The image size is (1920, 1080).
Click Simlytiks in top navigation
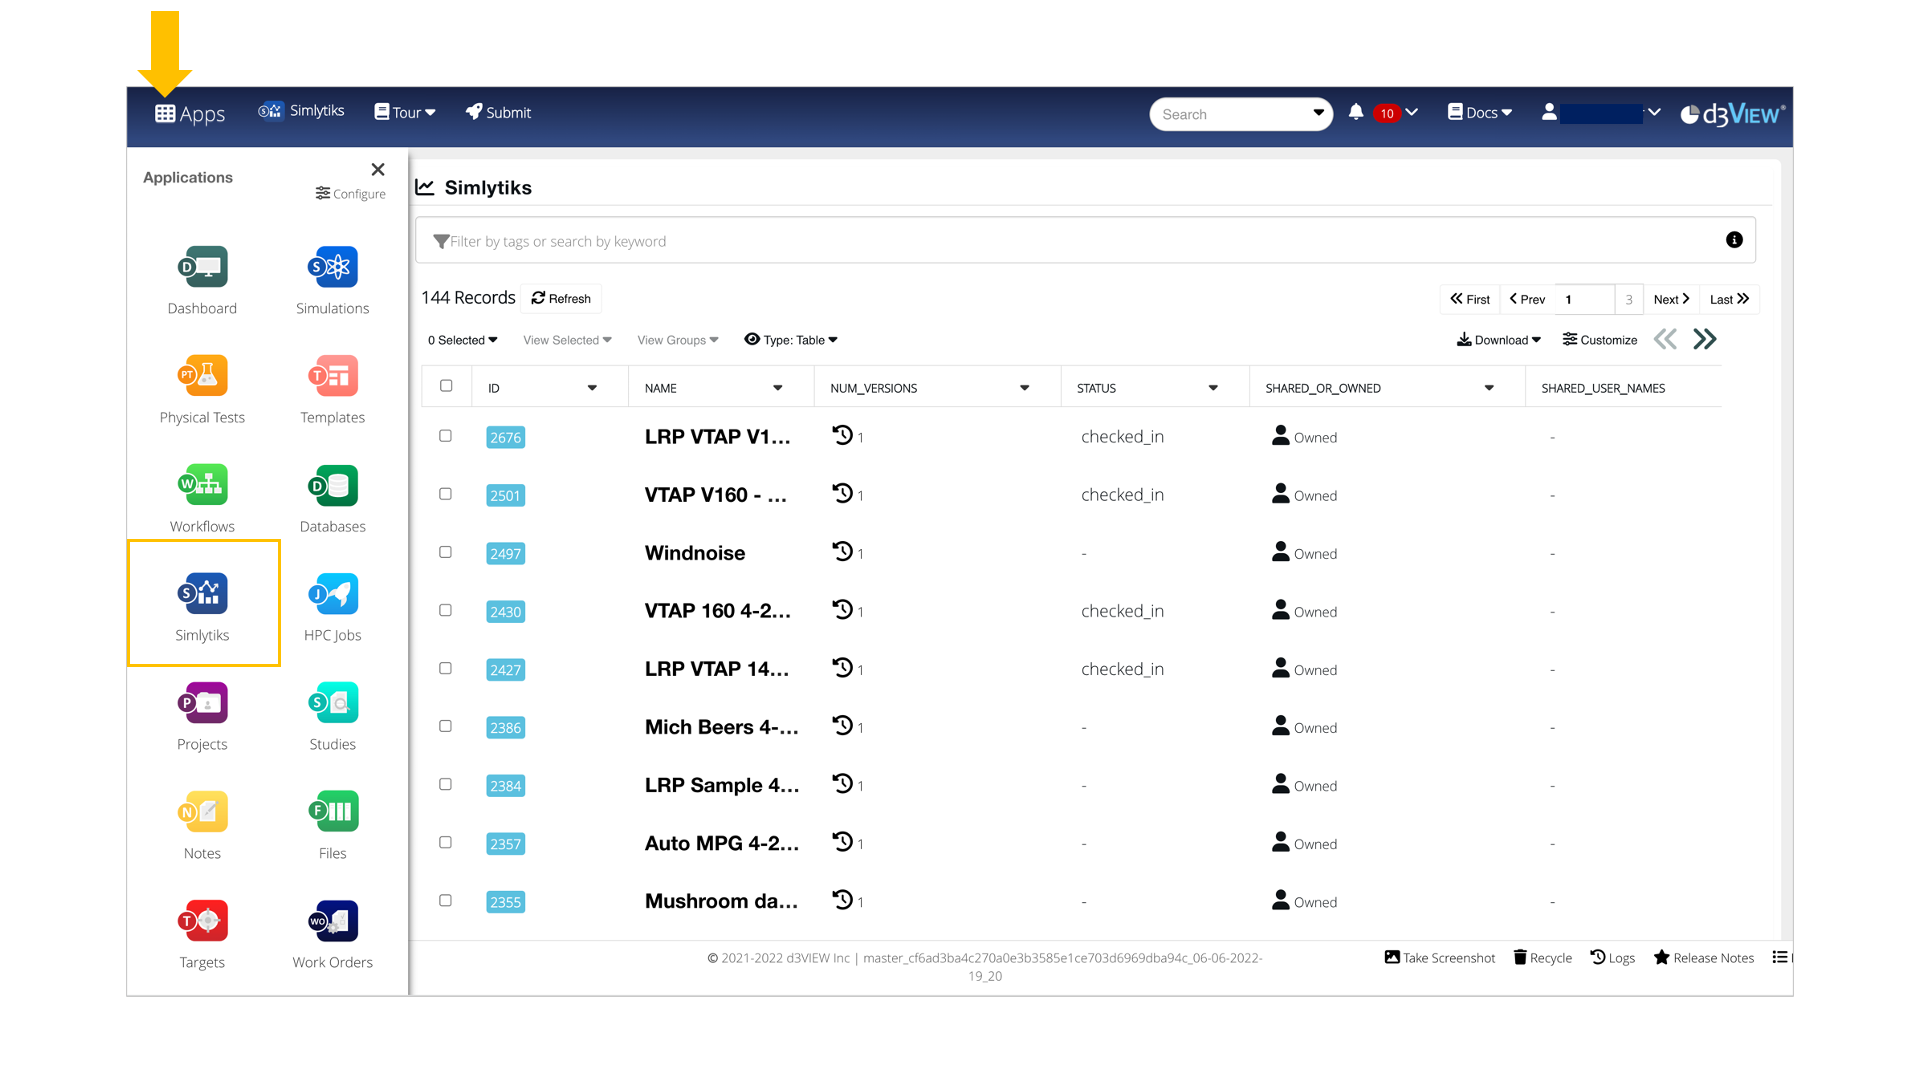(301, 111)
